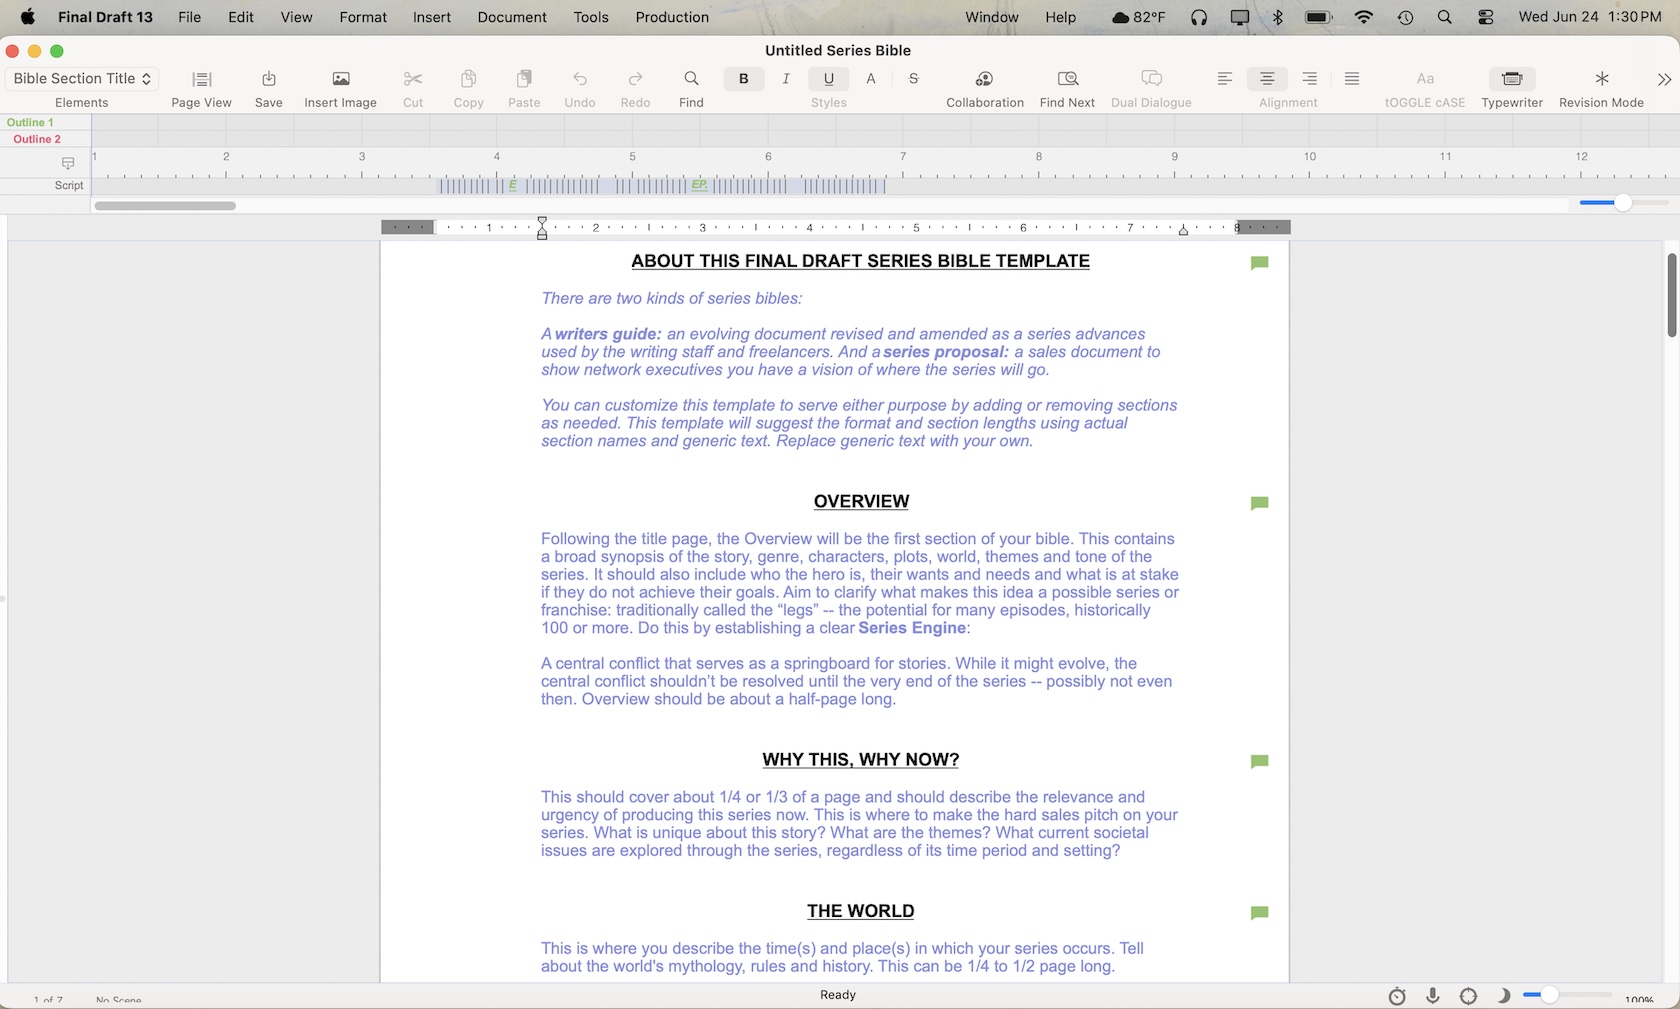This screenshot has height=1009, width=1680.
Task: Open the Document menu
Action: 512,17
